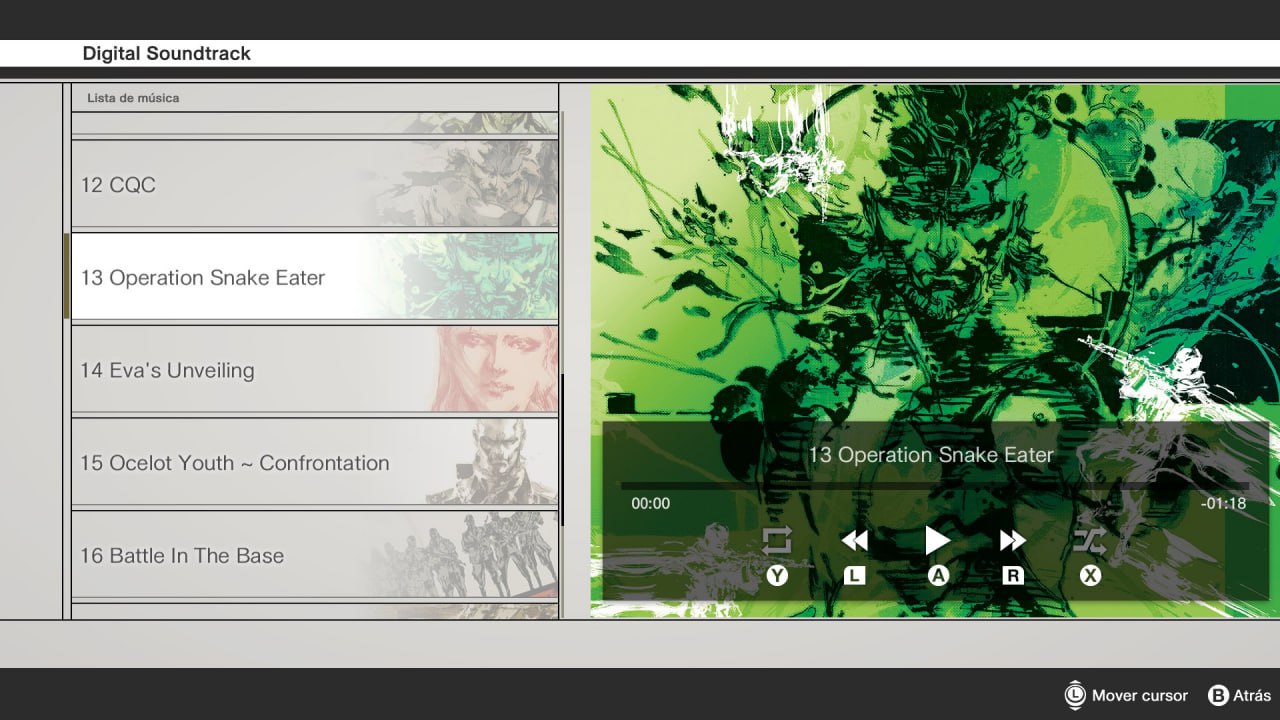1280x720 pixels.
Task: Toggle the shuffle crossed-arrows icon
Action: [1089, 541]
